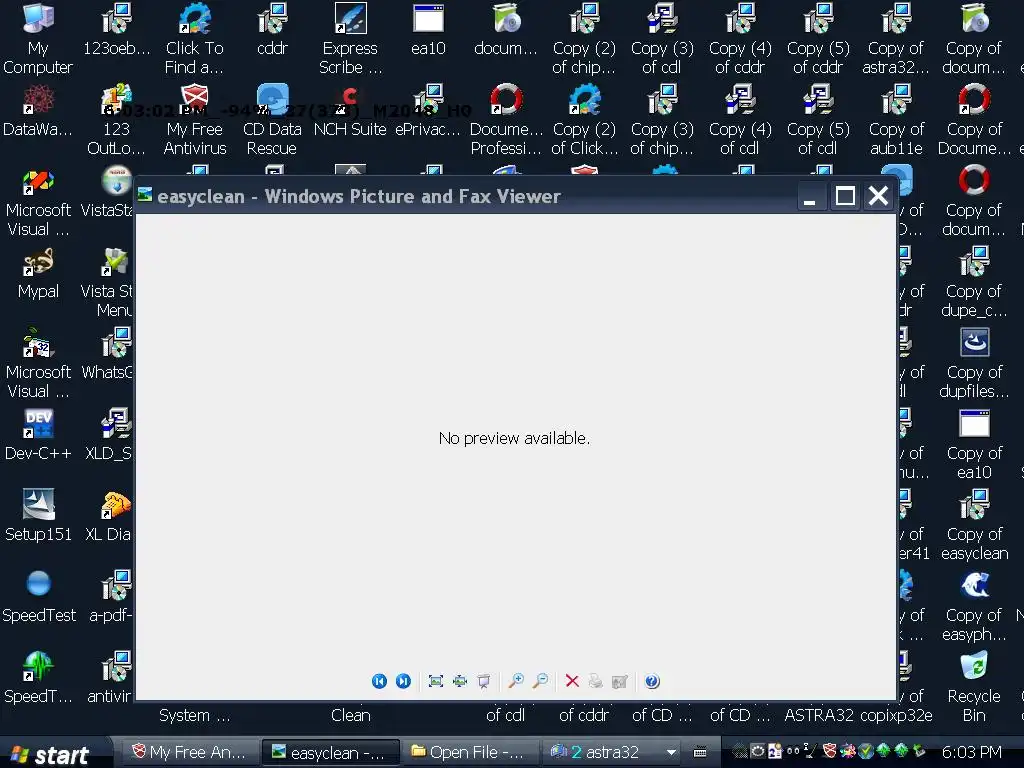1024x768 pixels.
Task: Open Copy of easyph... desktop icon
Action: tap(974, 606)
